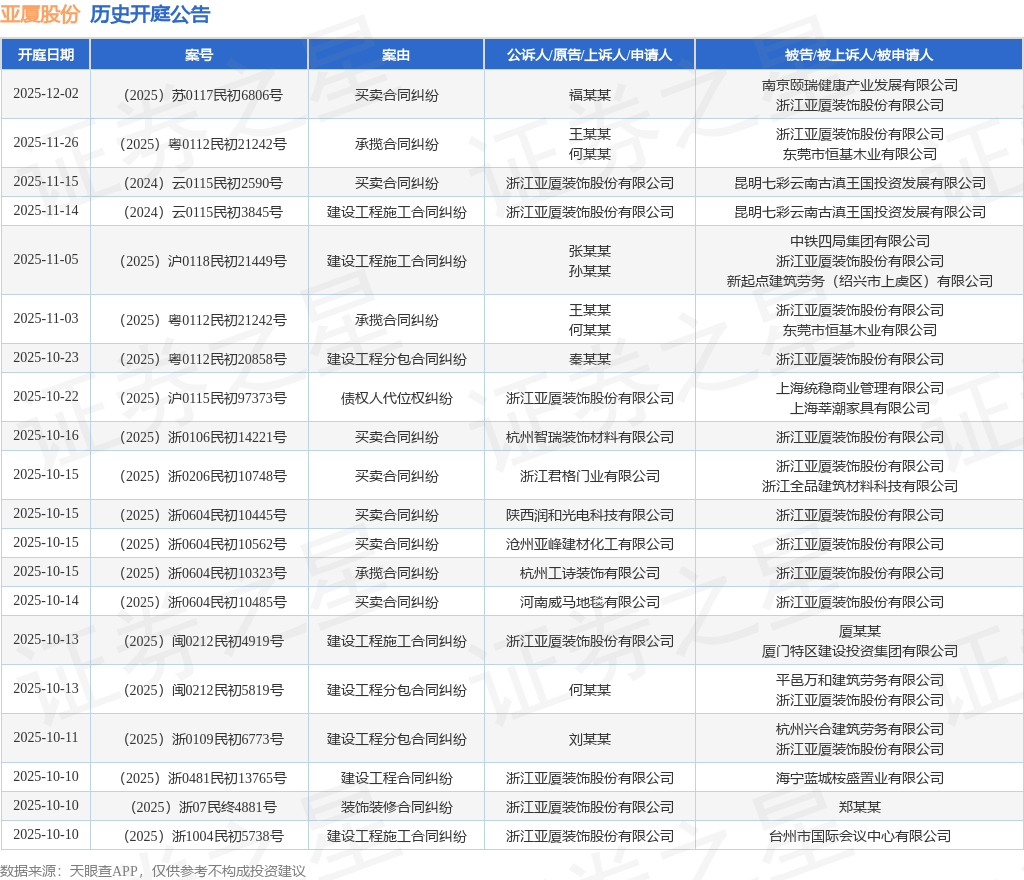Select the 案号 column header
This screenshot has height=880, width=1024.
pyautogui.click(x=199, y=55)
